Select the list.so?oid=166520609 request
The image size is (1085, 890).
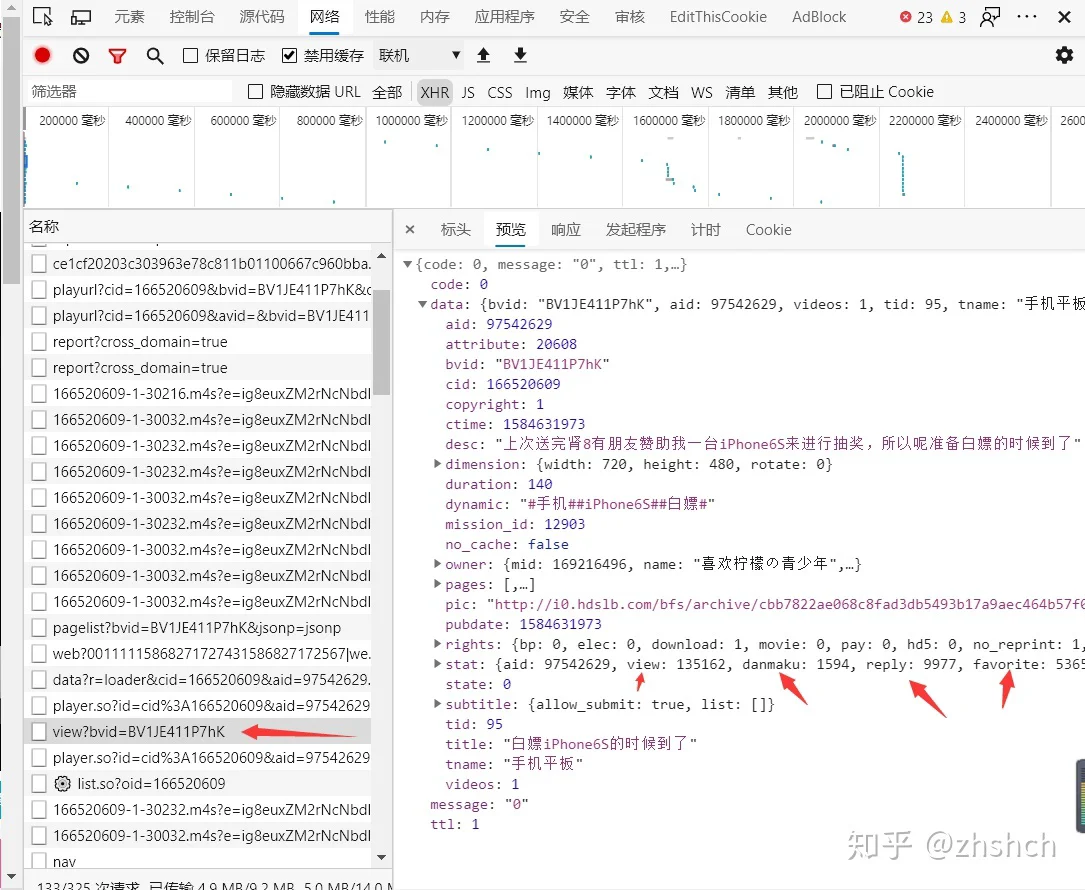[x=198, y=783]
